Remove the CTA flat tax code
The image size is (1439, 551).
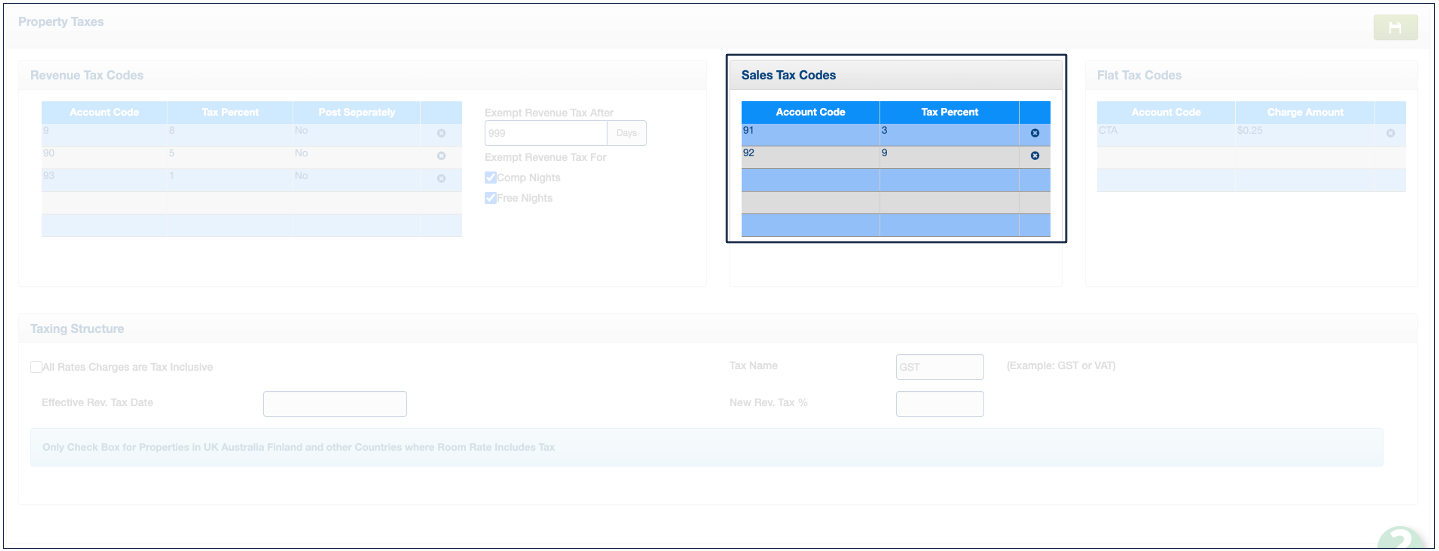tap(1390, 133)
